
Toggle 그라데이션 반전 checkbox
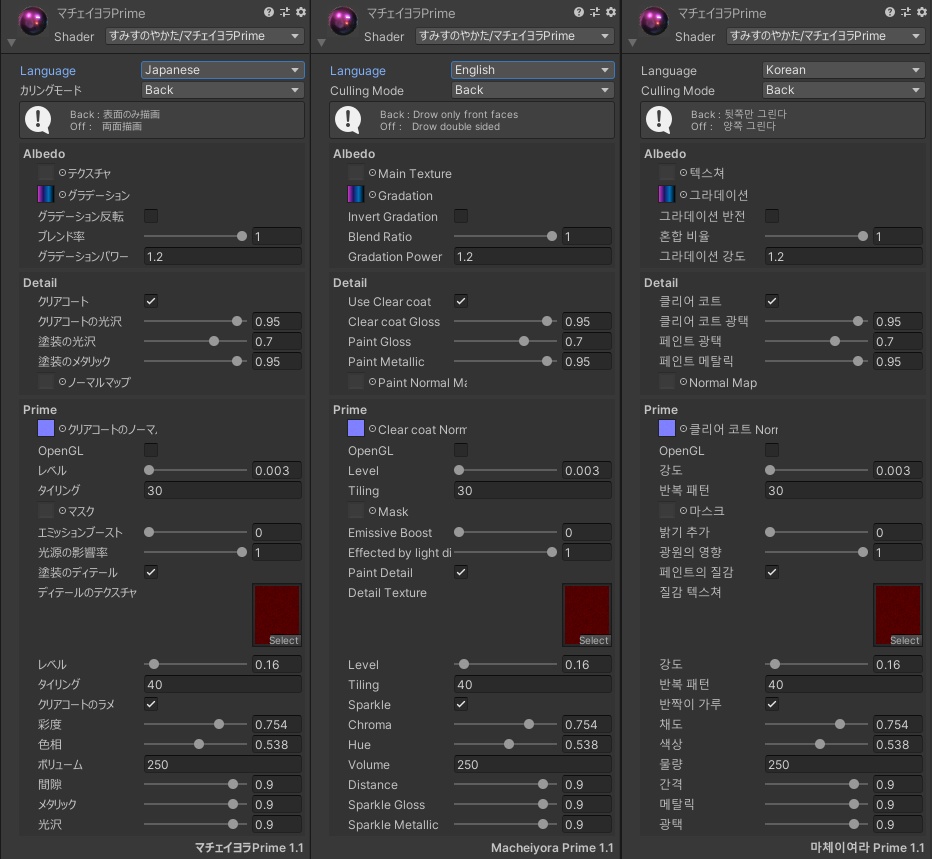tap(772, 216)
